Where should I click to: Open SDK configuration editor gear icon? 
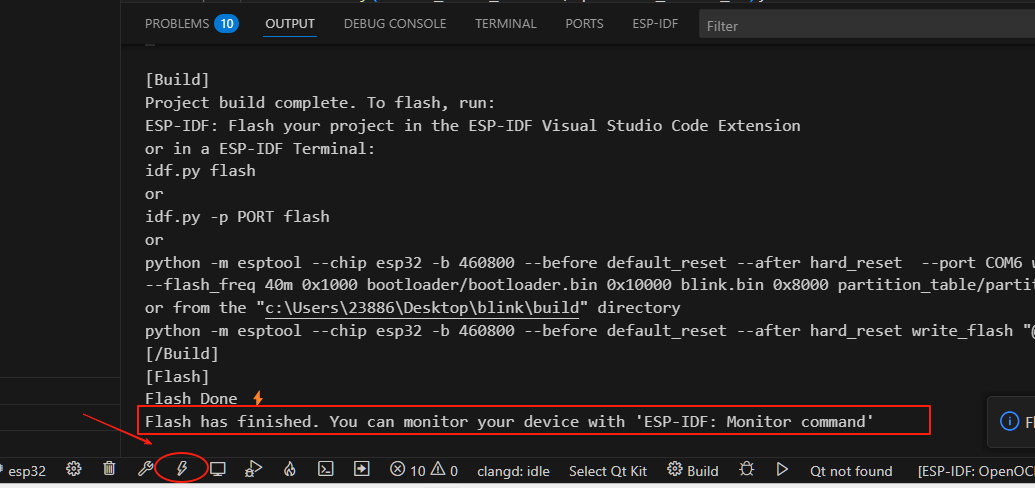tap(74, 469)
